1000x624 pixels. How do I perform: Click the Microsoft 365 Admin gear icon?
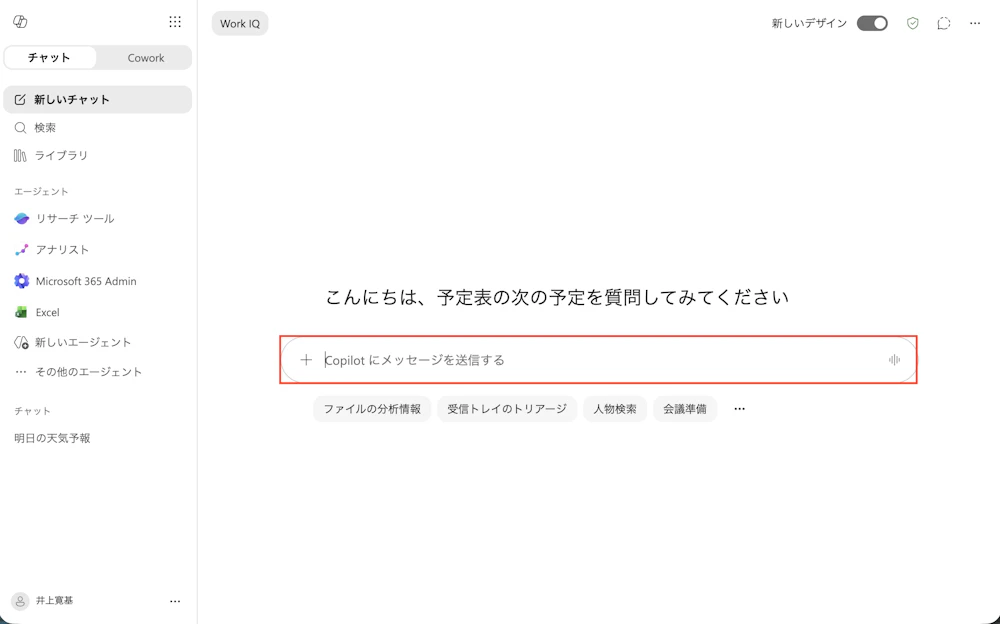[x=22, y=281]
